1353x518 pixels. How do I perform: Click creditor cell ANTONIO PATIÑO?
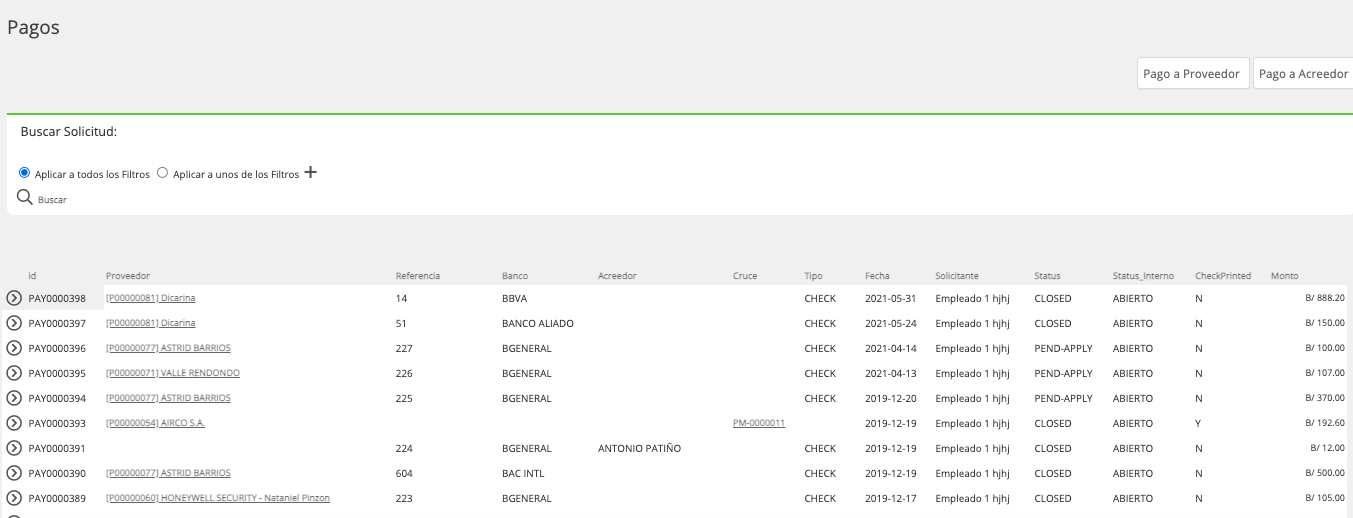coord(639,448)
